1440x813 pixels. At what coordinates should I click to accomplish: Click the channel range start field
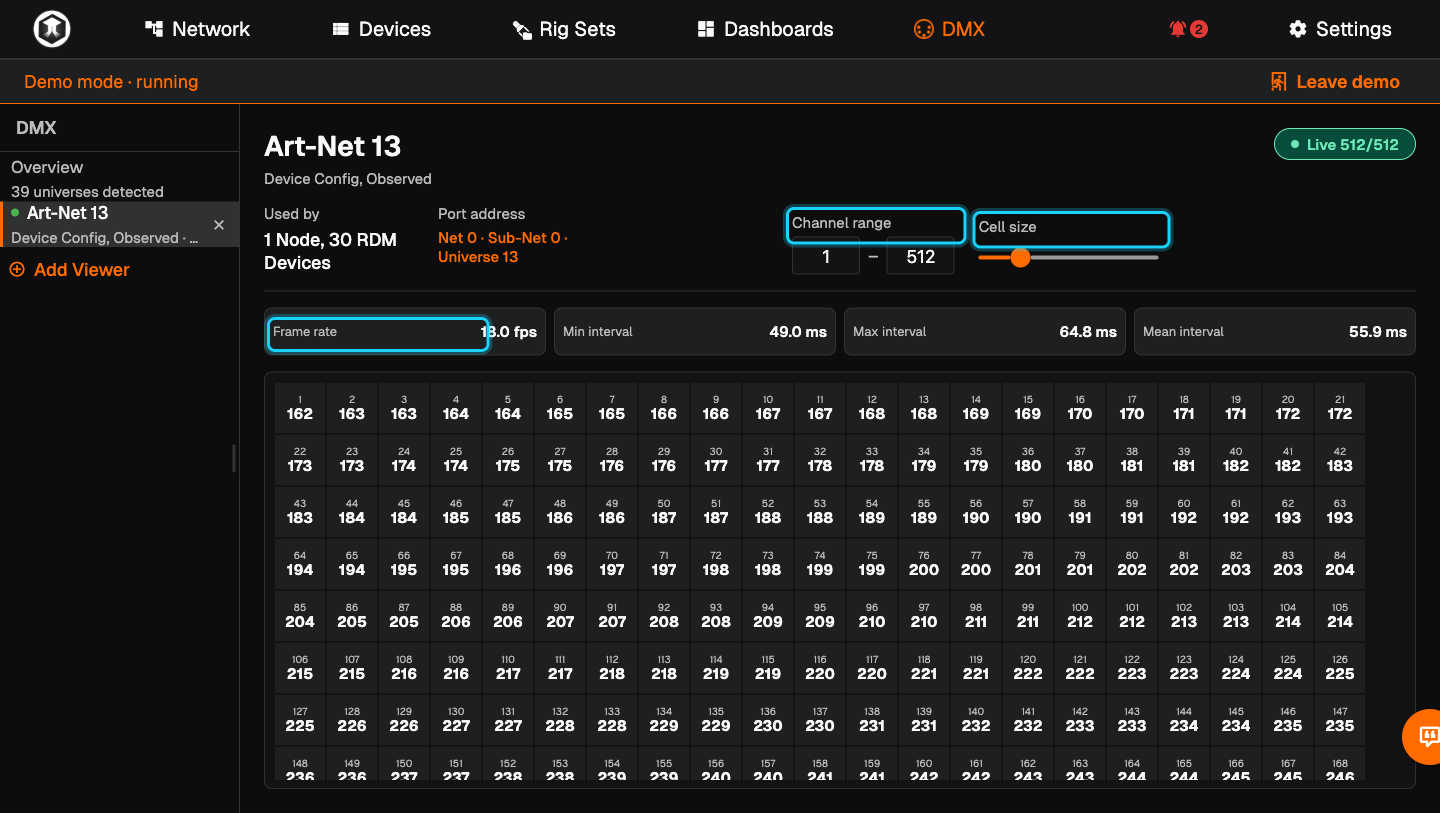(826, 257)
